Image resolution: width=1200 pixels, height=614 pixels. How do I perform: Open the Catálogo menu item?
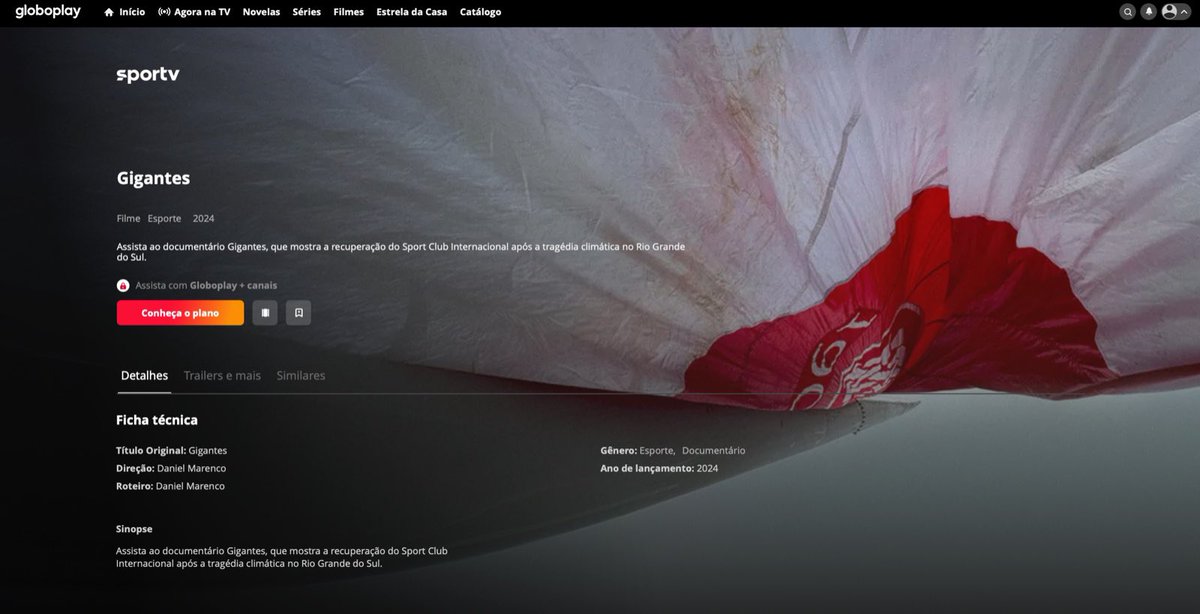[x=480, y=12]
